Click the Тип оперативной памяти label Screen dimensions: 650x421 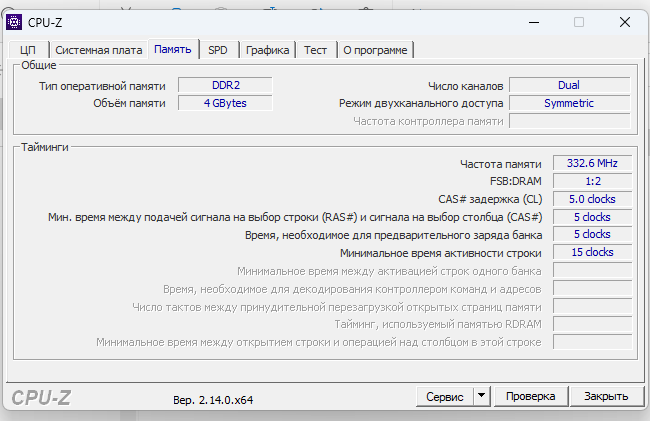102,86
